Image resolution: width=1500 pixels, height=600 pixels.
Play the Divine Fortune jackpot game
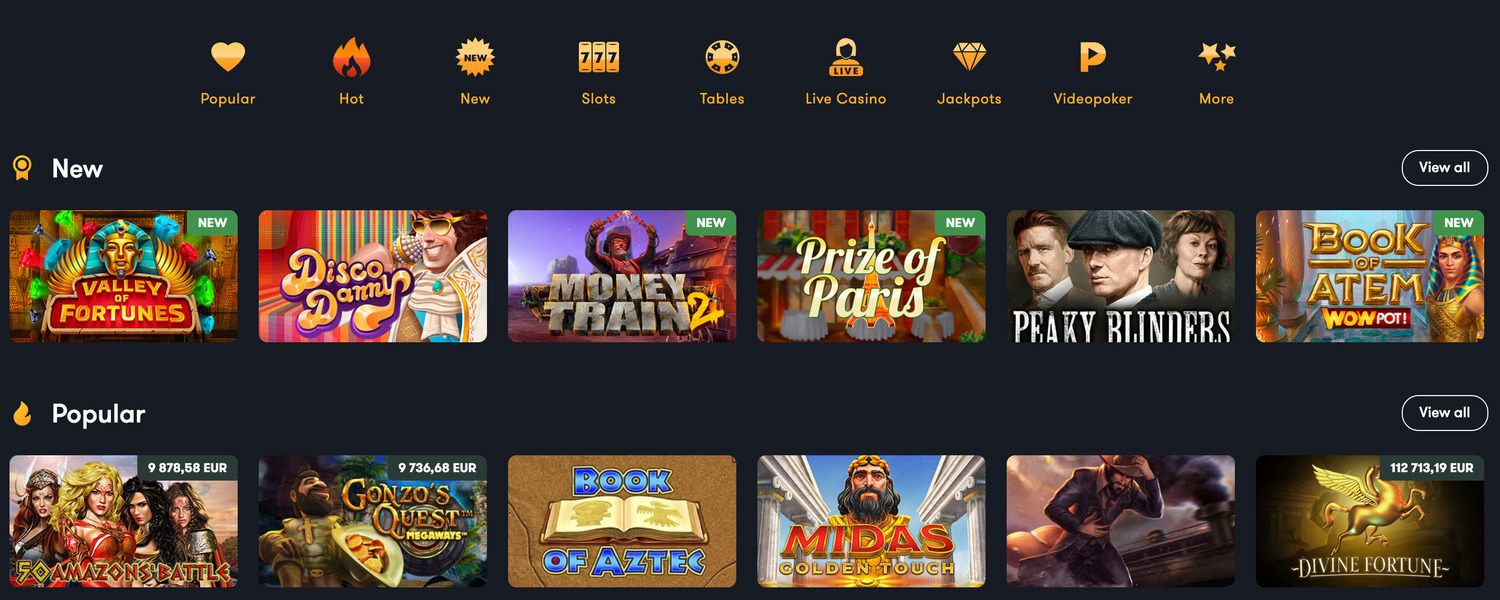pos(1370,521)
